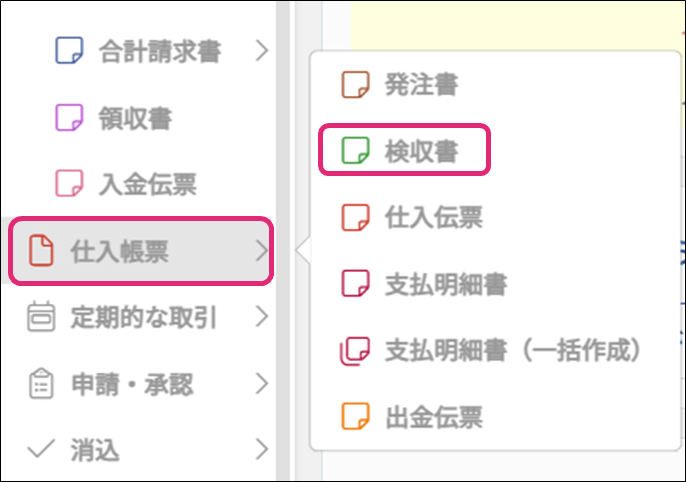Viewport: 686px width, 482px height.
Task: Click the green 検収書 icon
Action: (x=355, y=151)
